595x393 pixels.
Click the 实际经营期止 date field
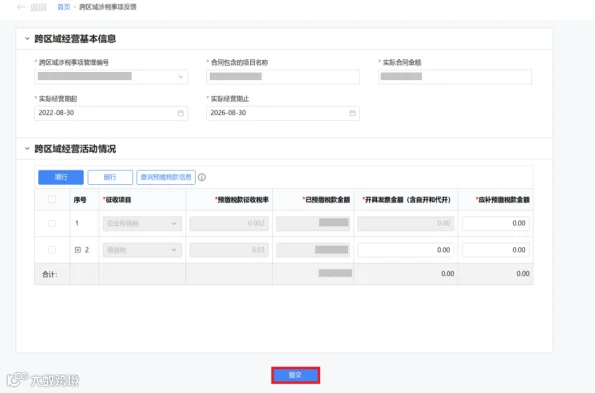click(283, 113)
